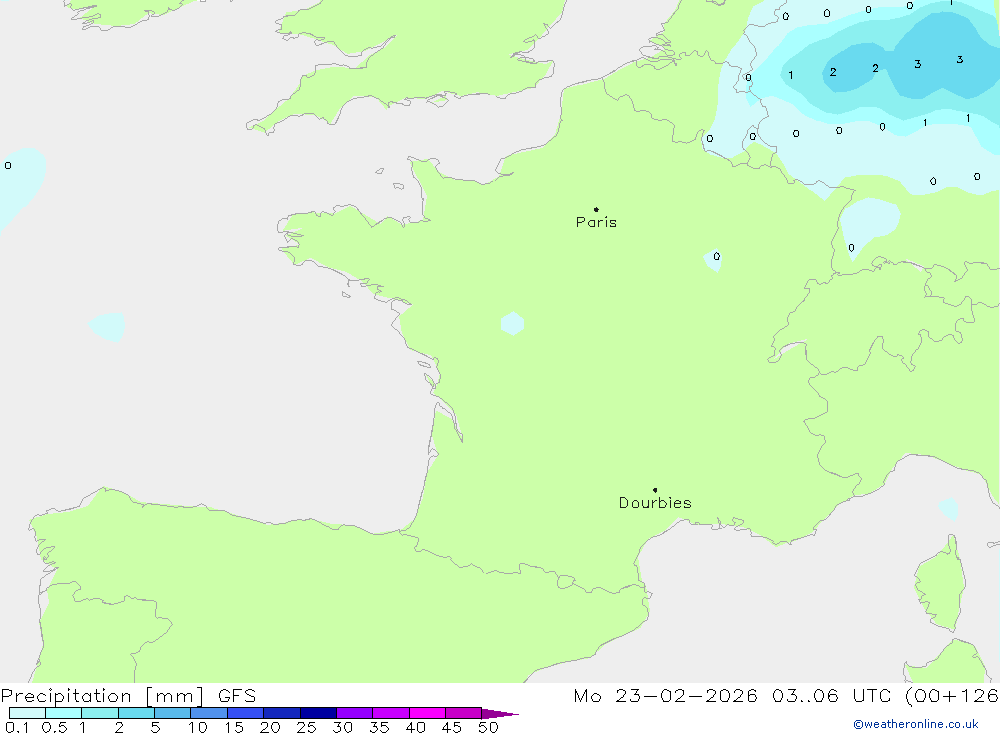Click the Dourbies location dot

pos(655,490)
